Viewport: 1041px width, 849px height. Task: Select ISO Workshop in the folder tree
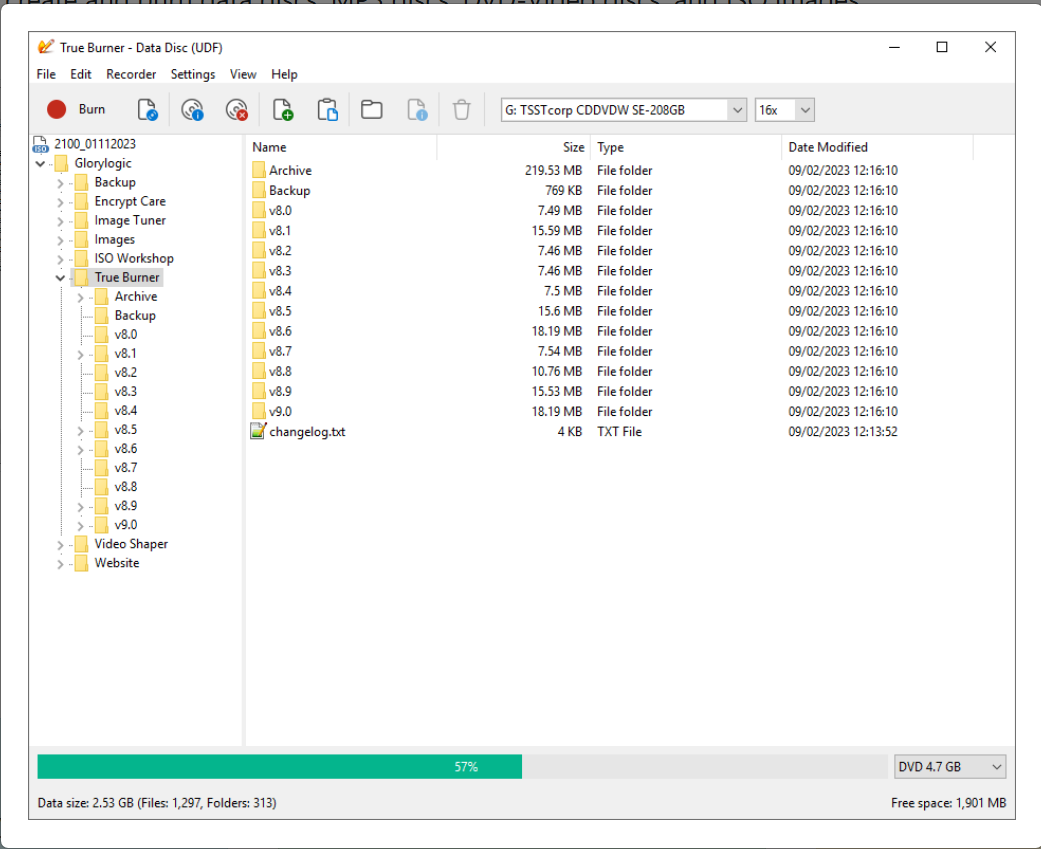(x=134, y=258)
